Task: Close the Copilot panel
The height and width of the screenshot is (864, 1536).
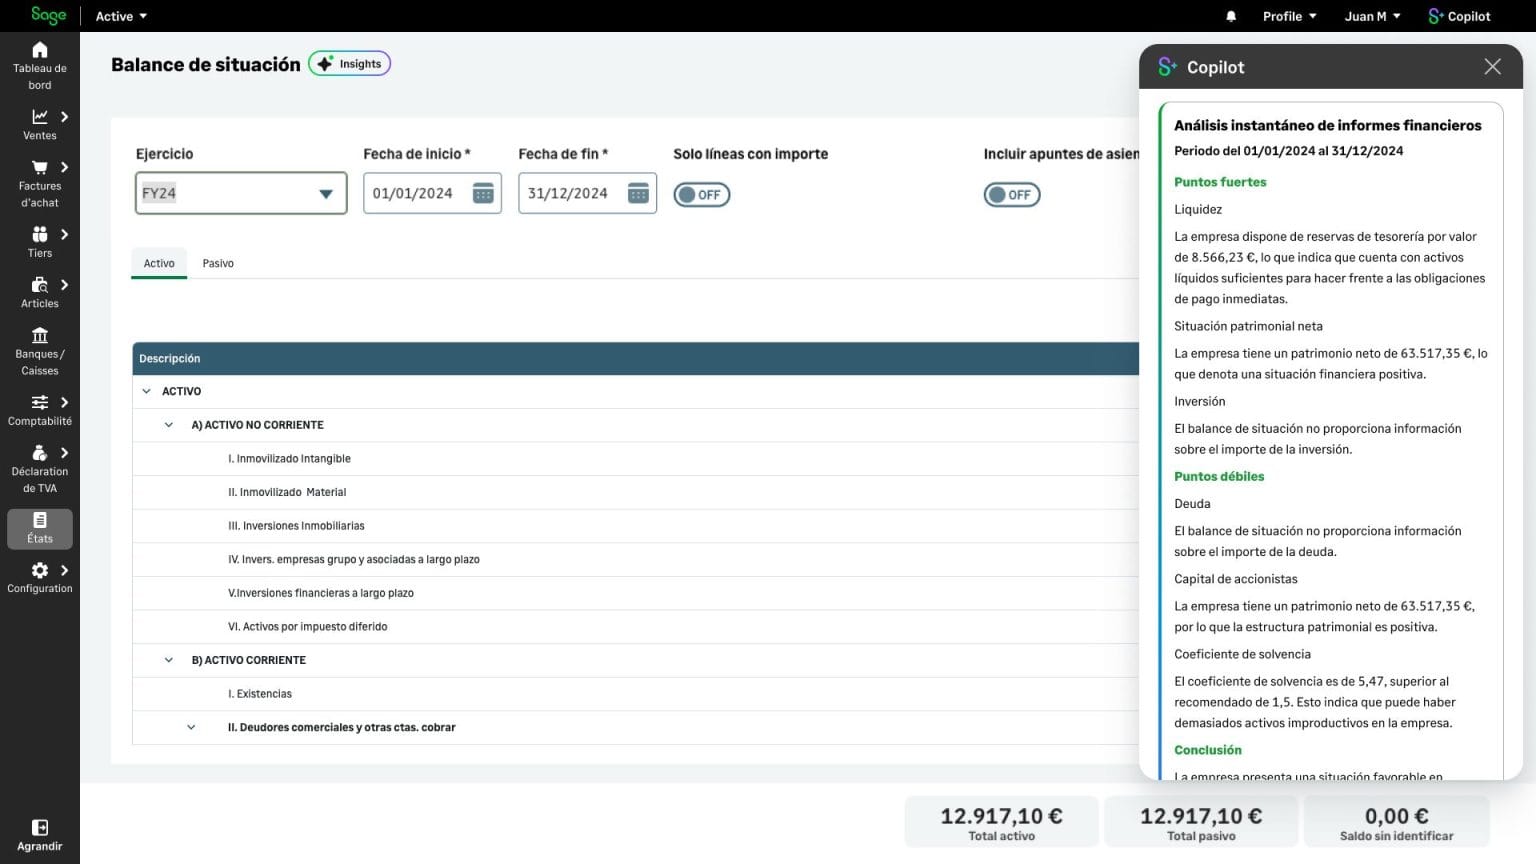Action: [1493, 66]
